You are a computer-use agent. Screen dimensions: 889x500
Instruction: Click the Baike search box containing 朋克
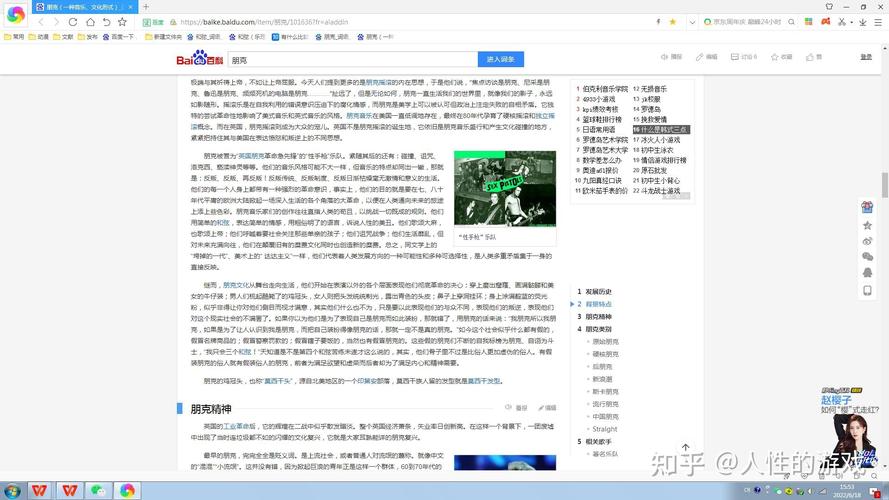[353, 60]
